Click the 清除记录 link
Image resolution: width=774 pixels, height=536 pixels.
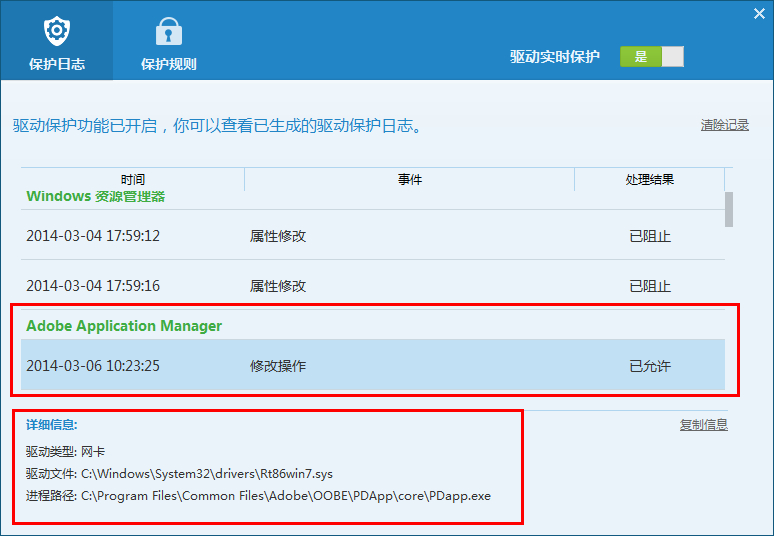(725, 125)
